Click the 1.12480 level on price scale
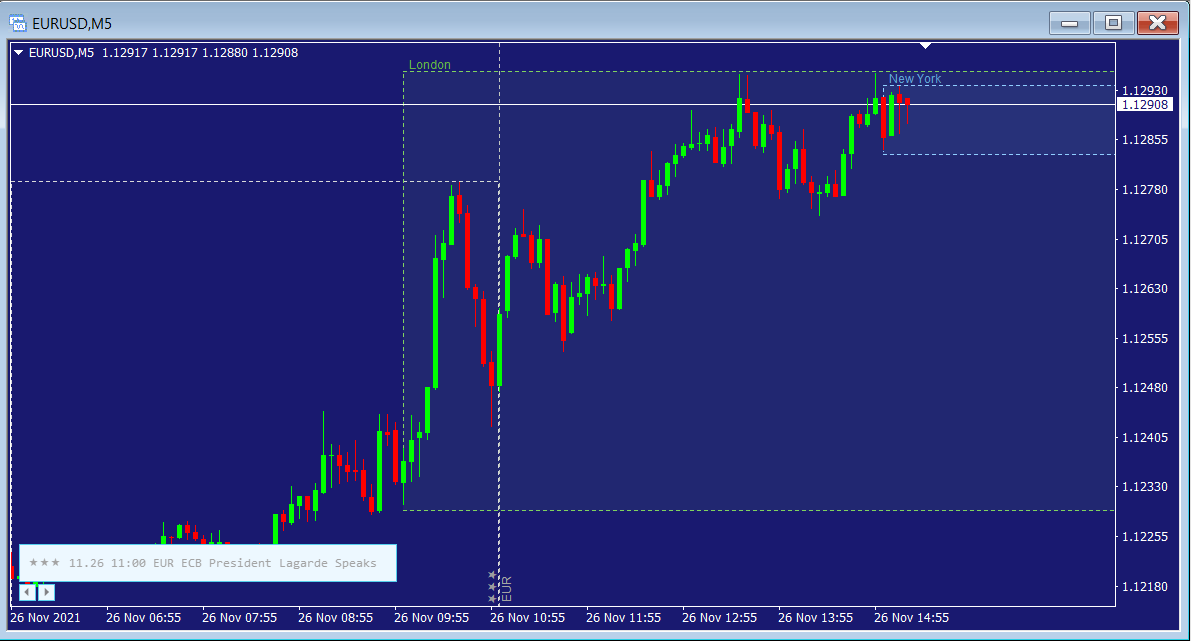Image resolution: width=1191 pixels, height=641 pixels. [x=1144, y=388]
